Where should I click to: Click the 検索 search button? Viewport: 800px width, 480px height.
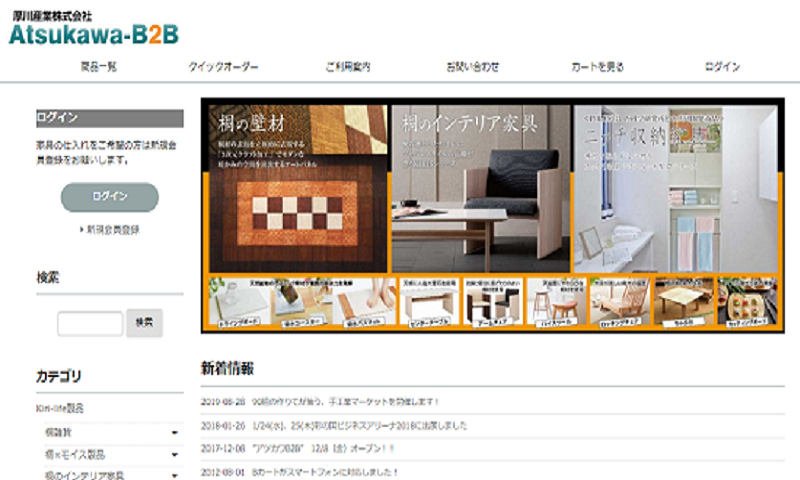click(x=144, y=323)
